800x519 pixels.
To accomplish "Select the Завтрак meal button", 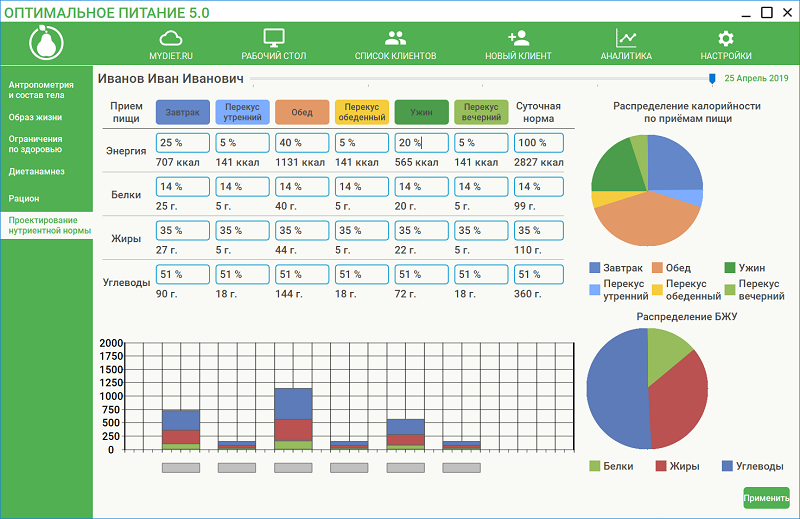I will pos(182,112).
